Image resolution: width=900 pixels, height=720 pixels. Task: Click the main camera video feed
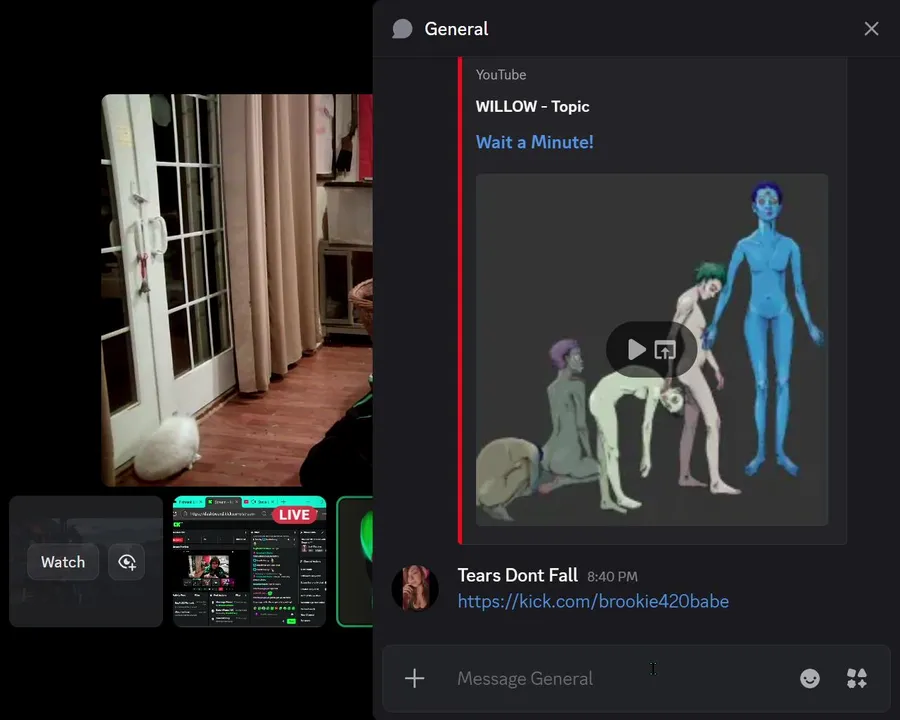point(237,290)
